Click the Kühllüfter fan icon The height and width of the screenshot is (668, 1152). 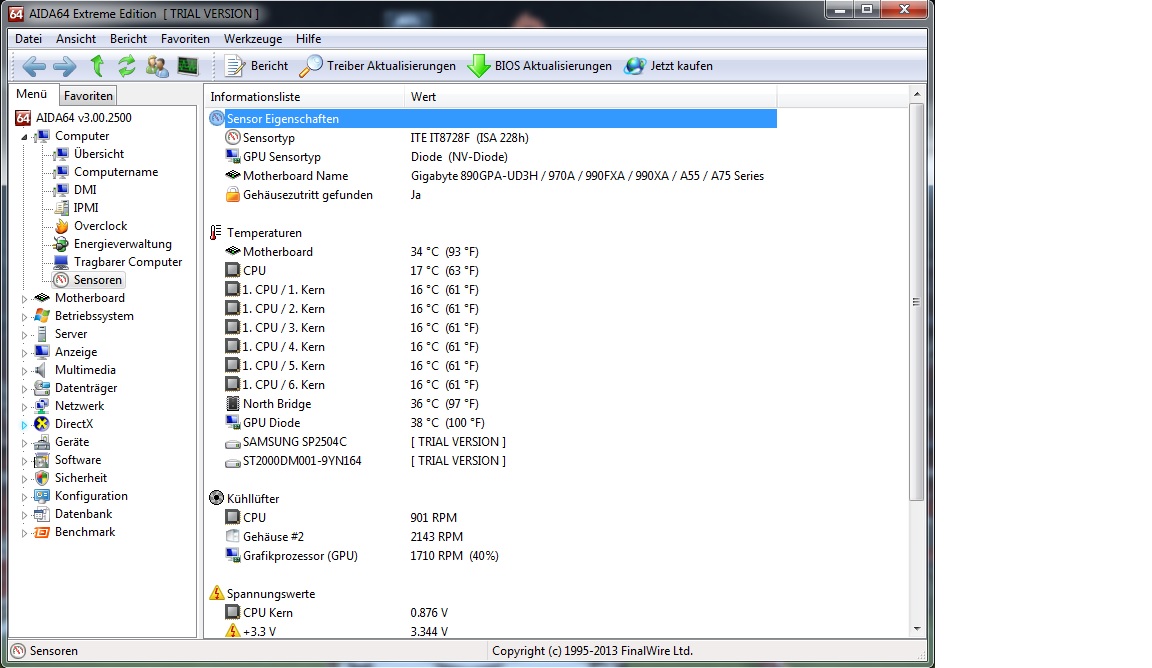tap(216, 498)
